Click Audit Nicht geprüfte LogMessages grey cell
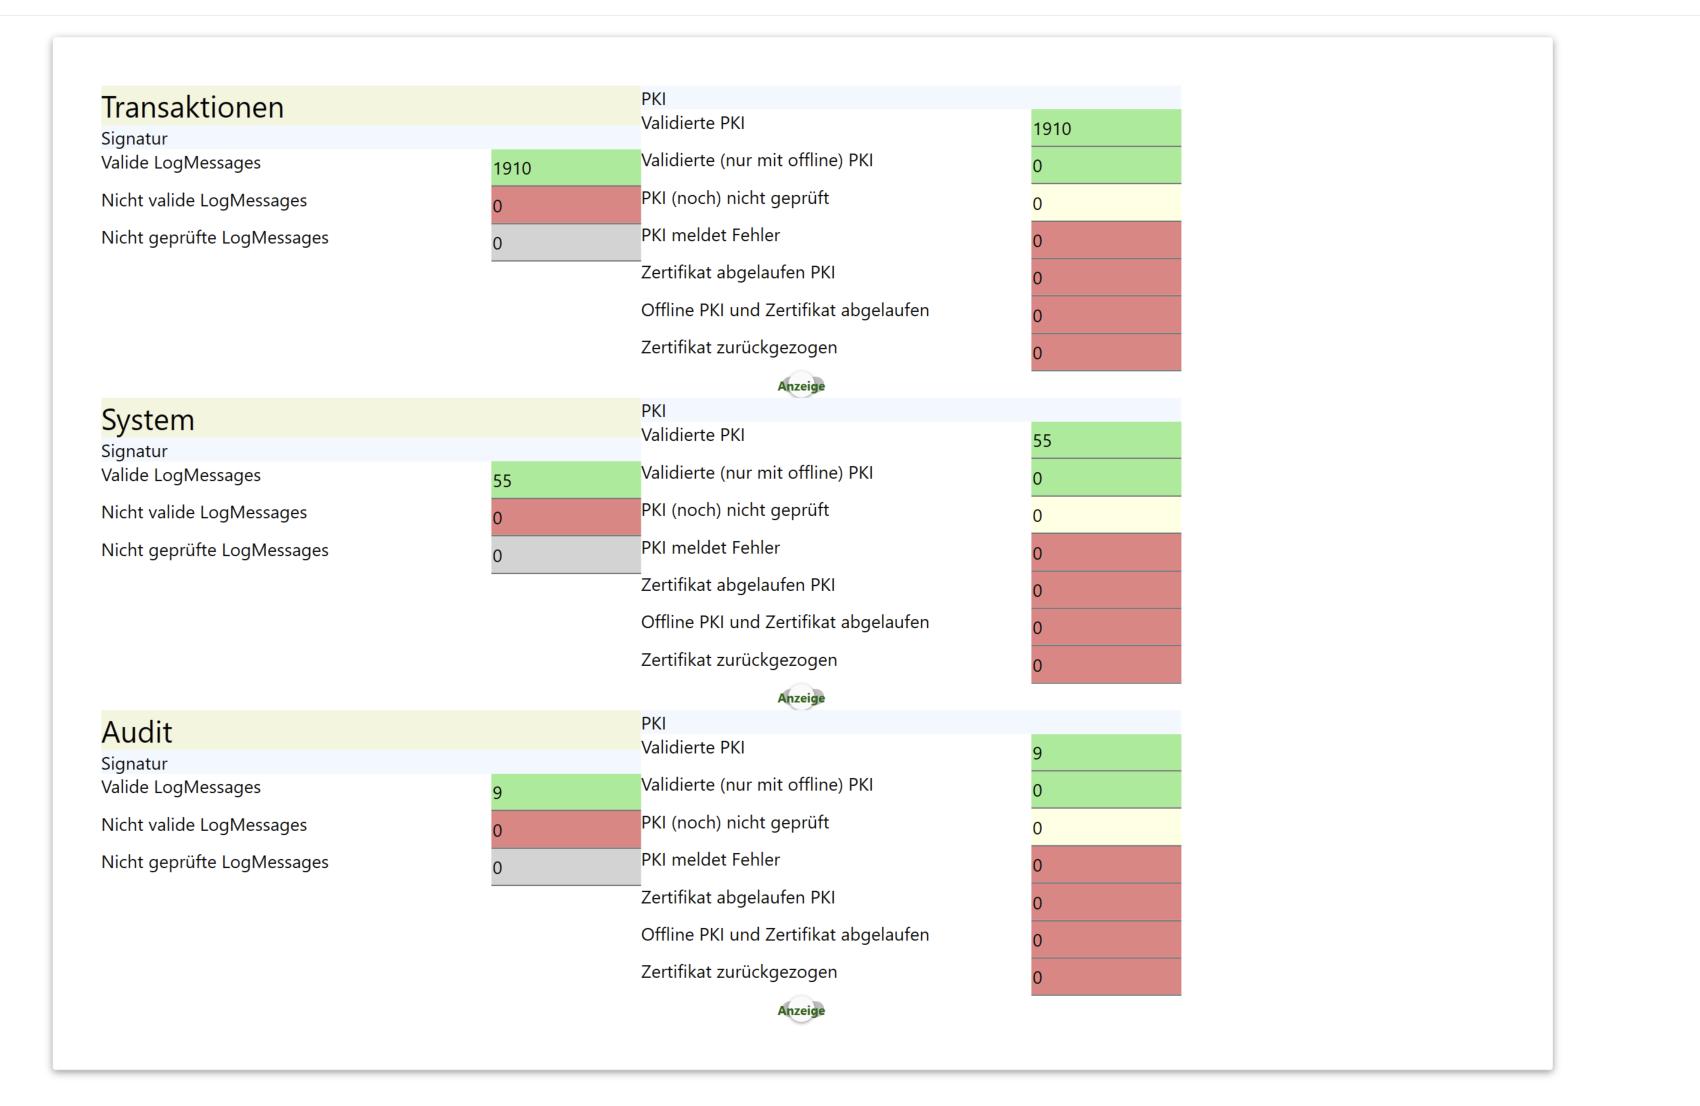Screen dimensions: 1700x1106 click(566, 867)
